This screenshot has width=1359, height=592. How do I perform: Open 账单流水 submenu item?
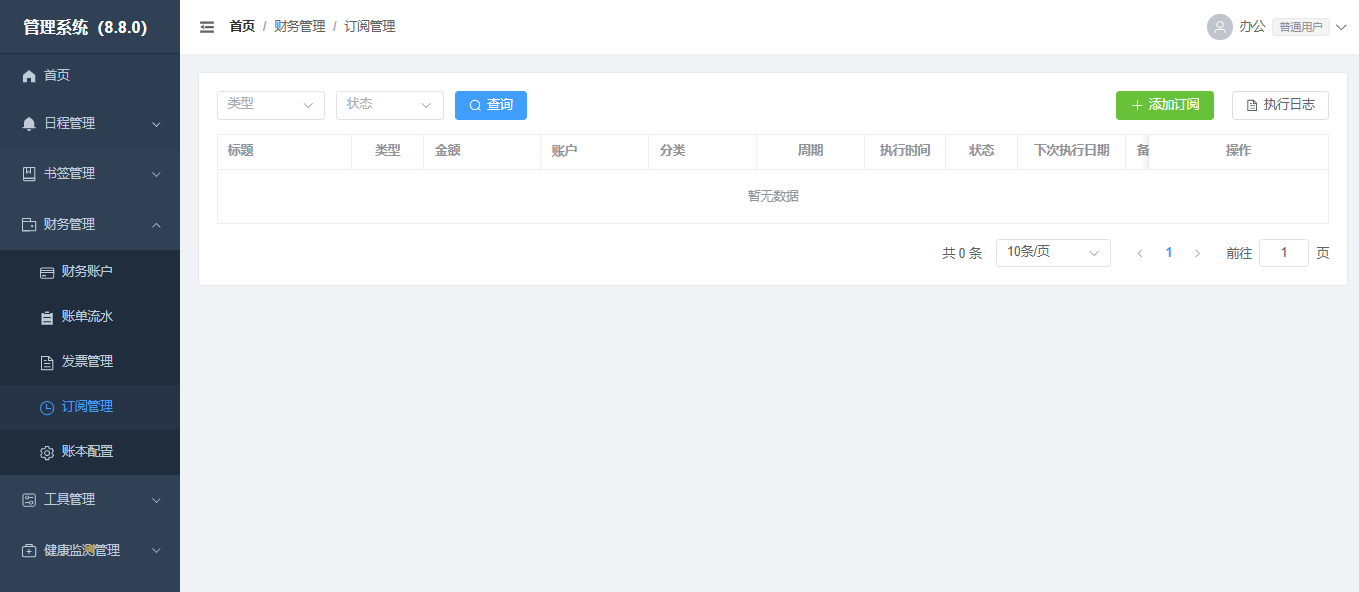90,317
